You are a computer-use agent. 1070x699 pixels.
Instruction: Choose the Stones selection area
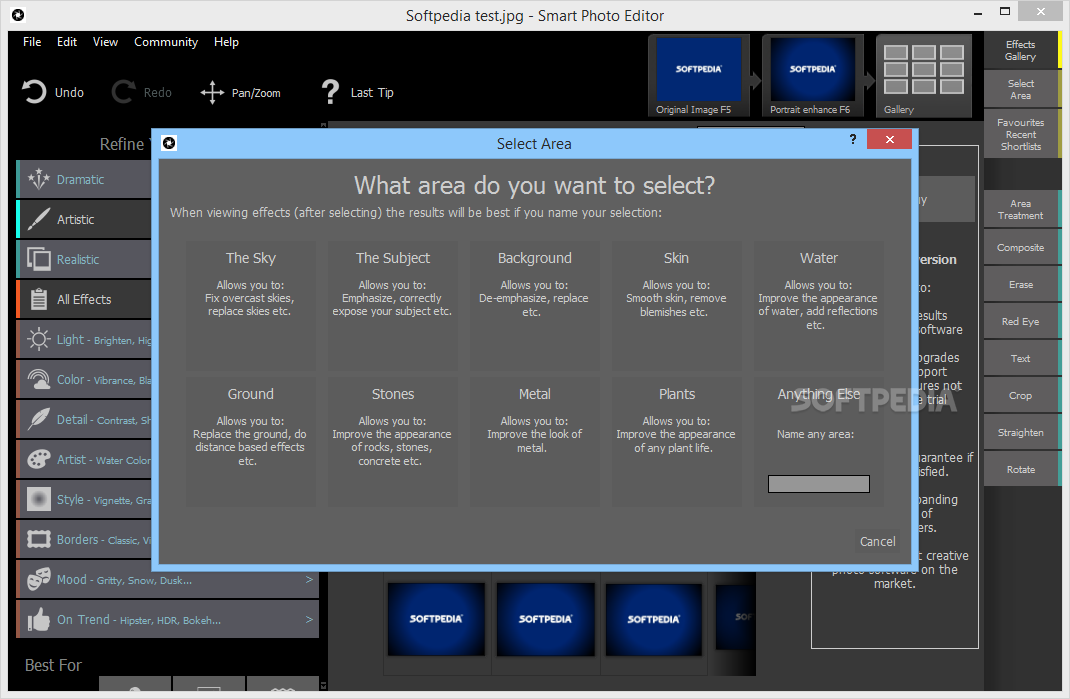point(392,442)
